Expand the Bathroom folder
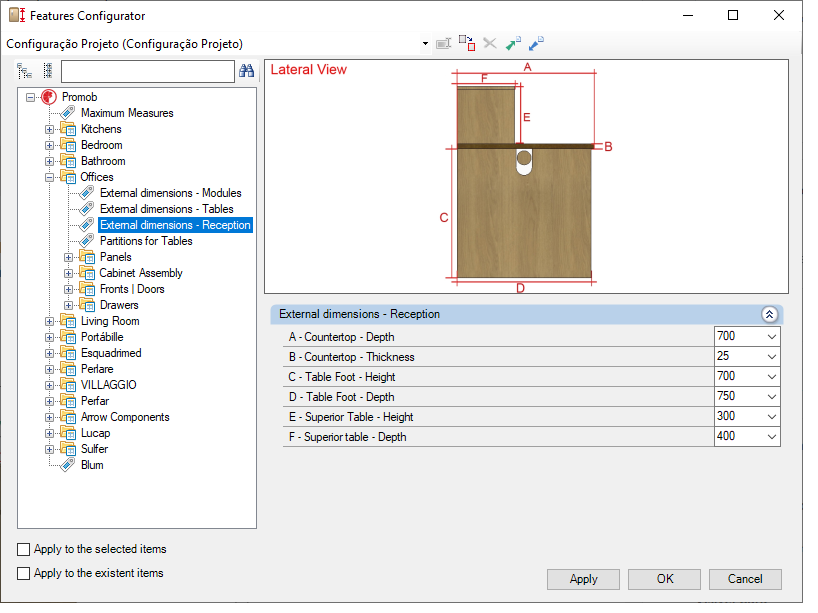 [x=50, y=162]
